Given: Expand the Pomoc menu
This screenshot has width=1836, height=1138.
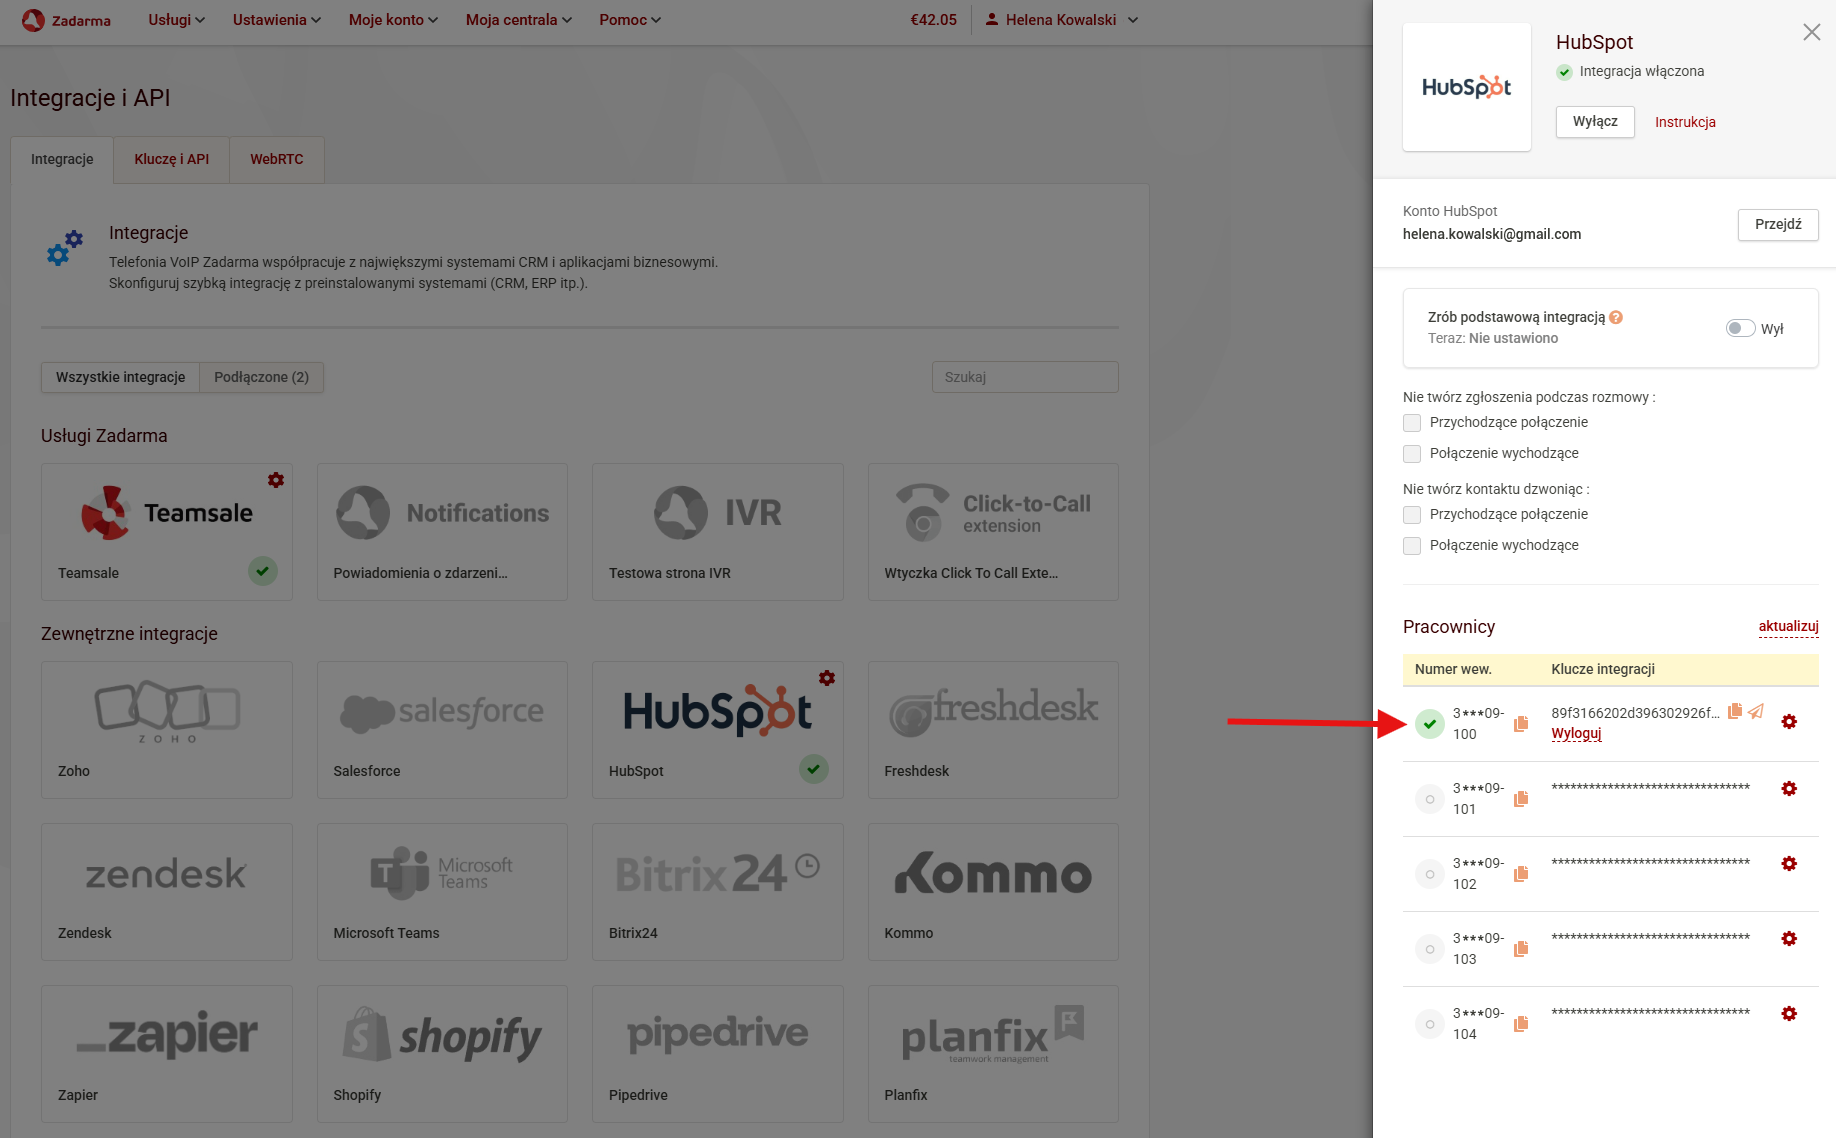Looking at the screenshot, I should click(x=630, y=20).
